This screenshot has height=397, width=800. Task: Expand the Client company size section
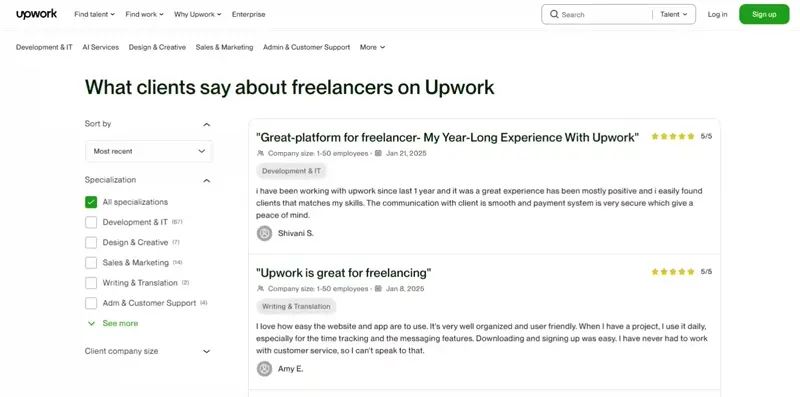tap(207, 352)
